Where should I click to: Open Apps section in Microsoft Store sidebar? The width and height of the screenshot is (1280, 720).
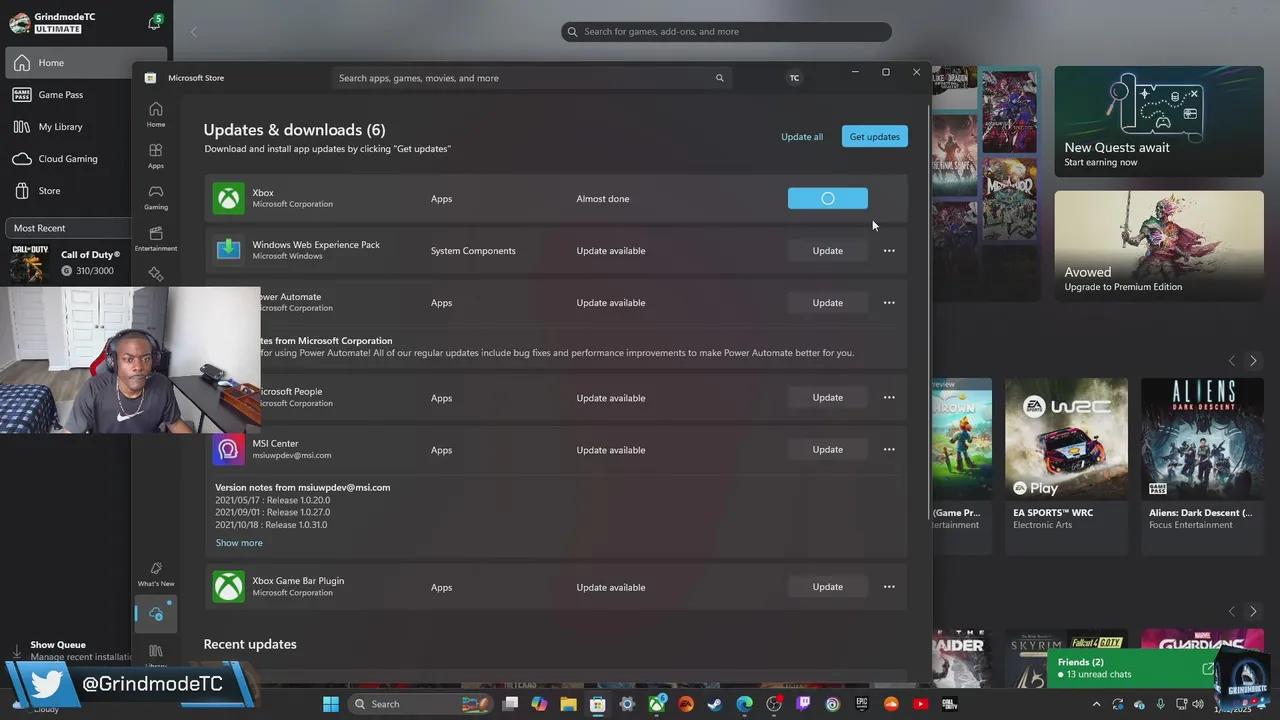(x=156, y=156)
